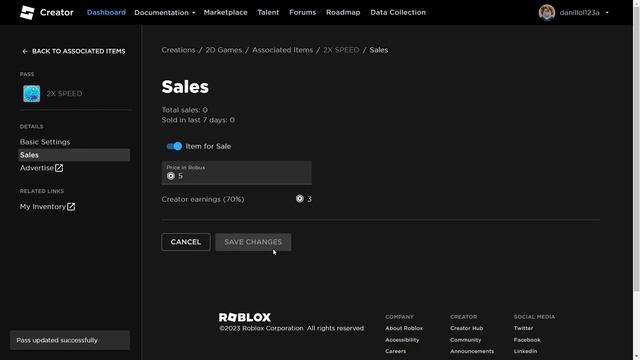Open Basic Settings in sidebar
Screen dimensions: 640x360
pyautogui.click(x=45, y=142)
